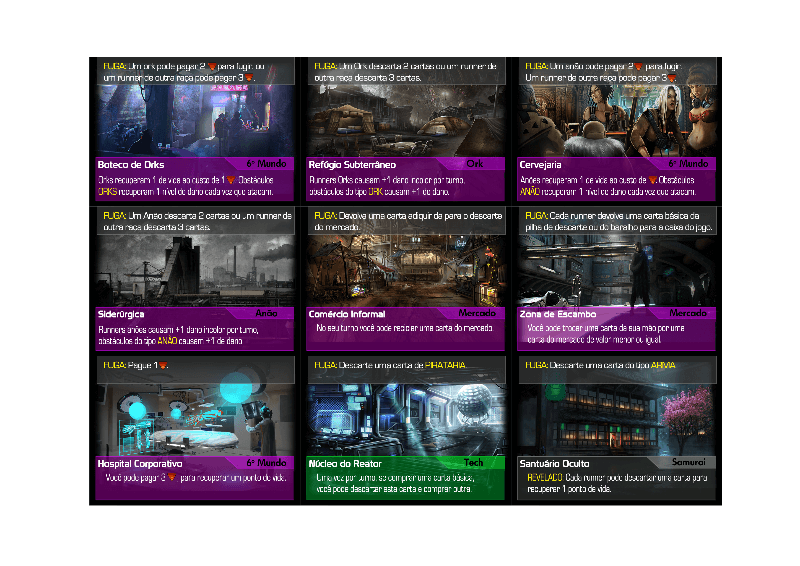Click the red cost icon after 'Pague 1'

coord(163,365)
